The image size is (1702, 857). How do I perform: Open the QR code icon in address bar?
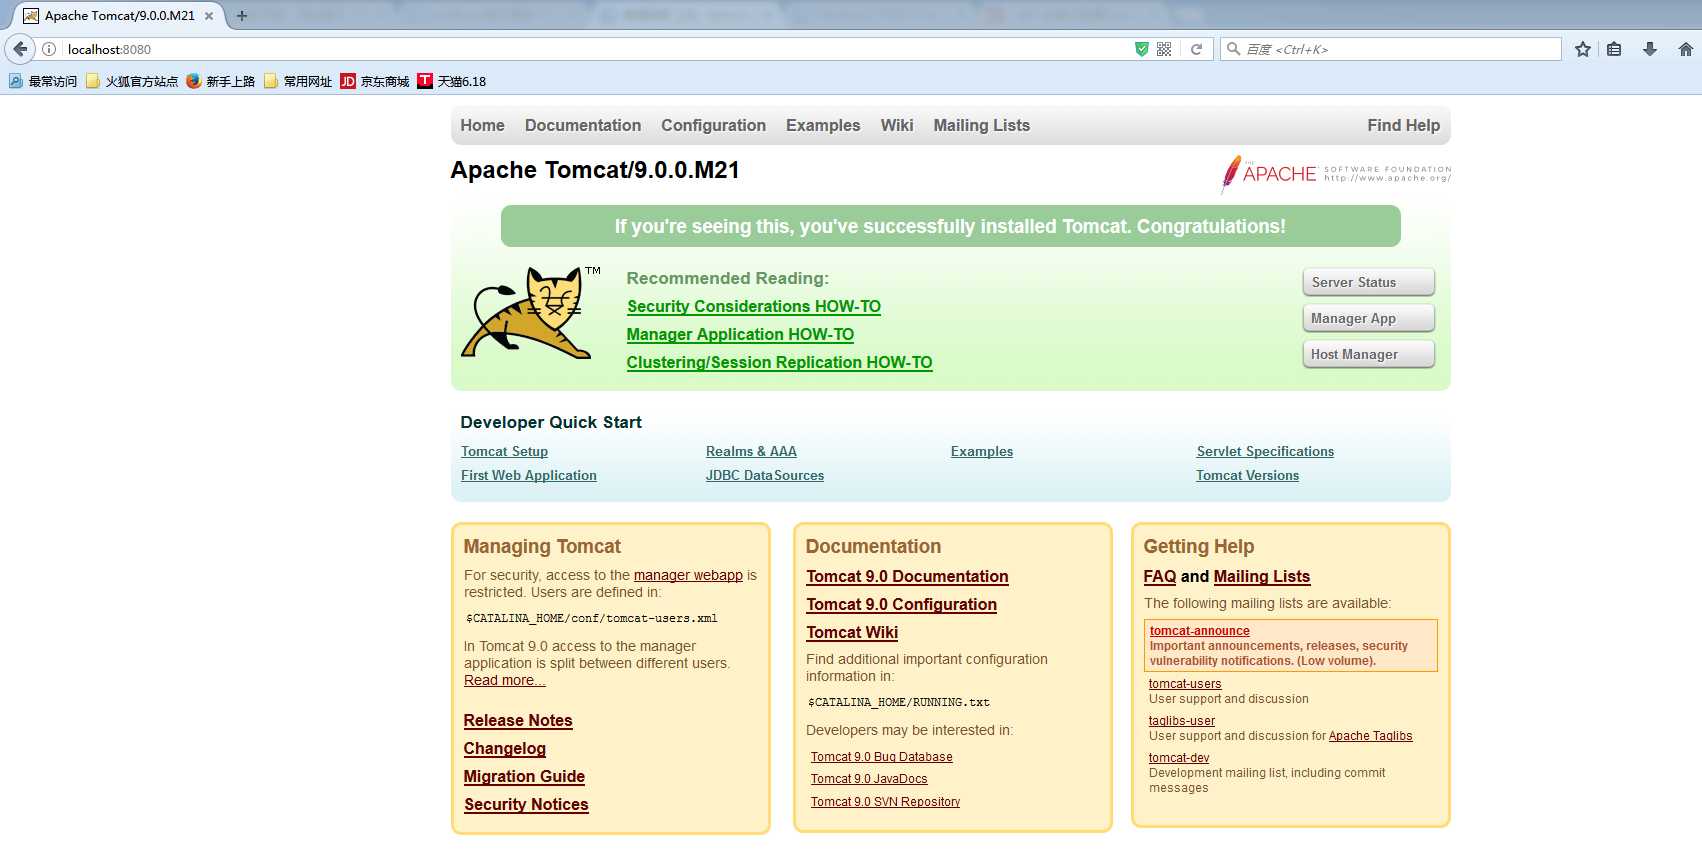point(1164,49)
